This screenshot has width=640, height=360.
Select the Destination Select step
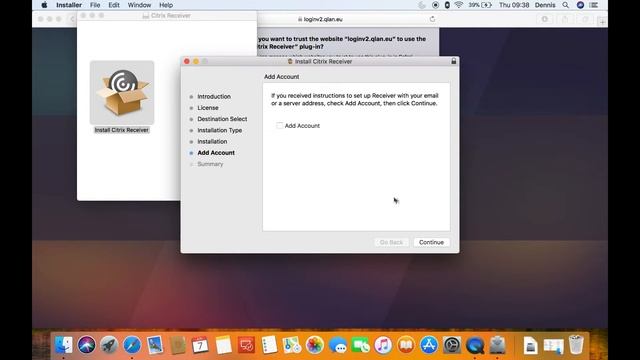[222, 119]
